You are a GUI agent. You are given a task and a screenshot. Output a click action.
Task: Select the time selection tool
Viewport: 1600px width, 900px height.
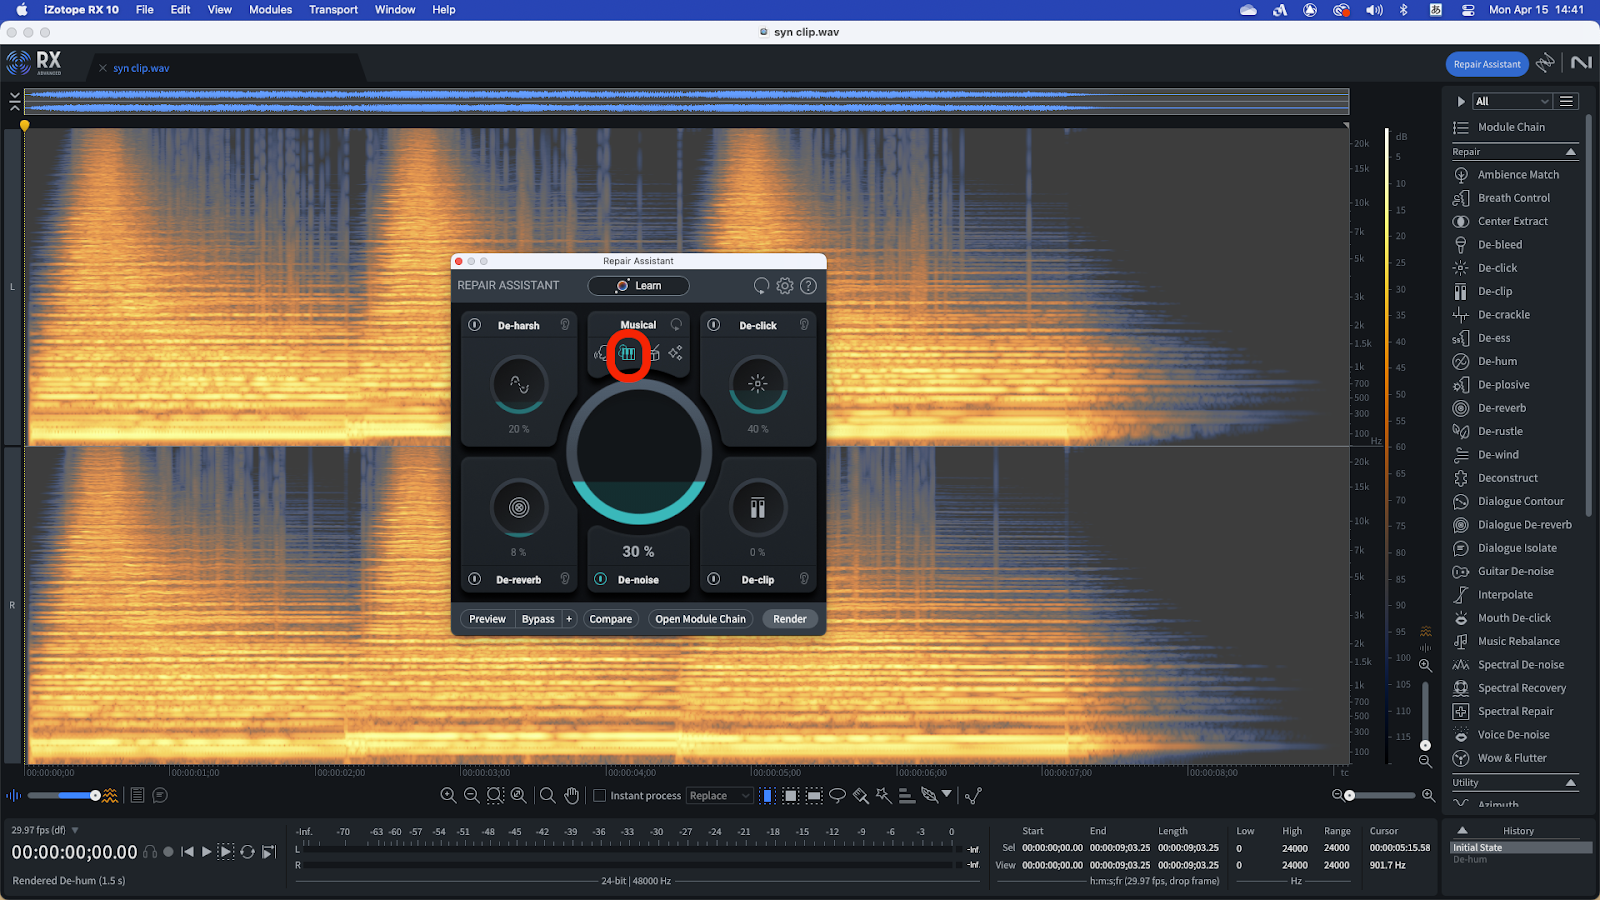pos(767,796)
